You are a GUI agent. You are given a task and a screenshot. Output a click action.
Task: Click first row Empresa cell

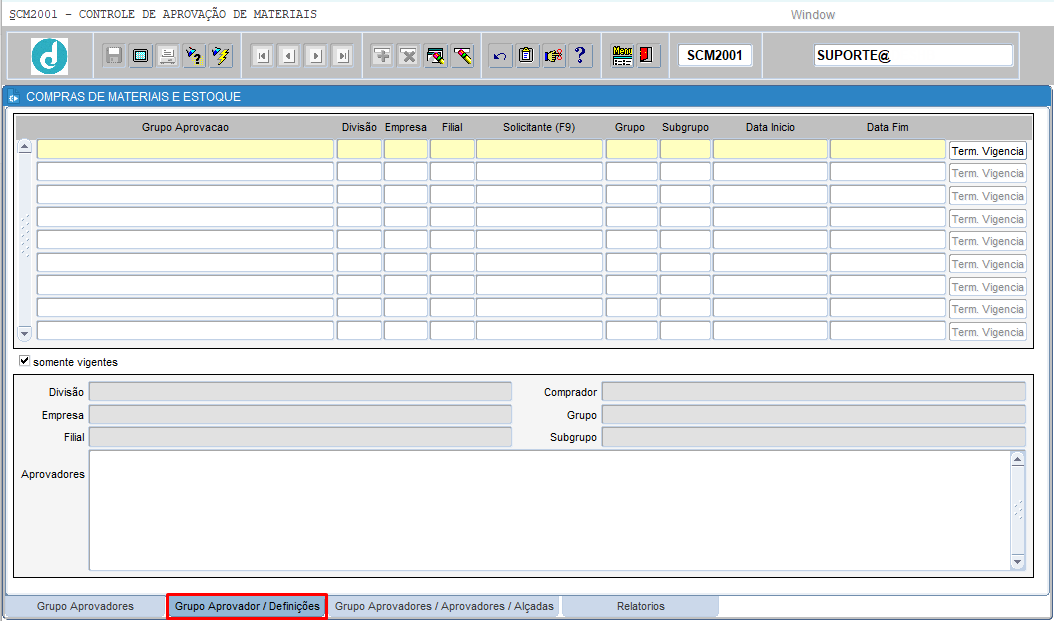[x=405, y=149]
